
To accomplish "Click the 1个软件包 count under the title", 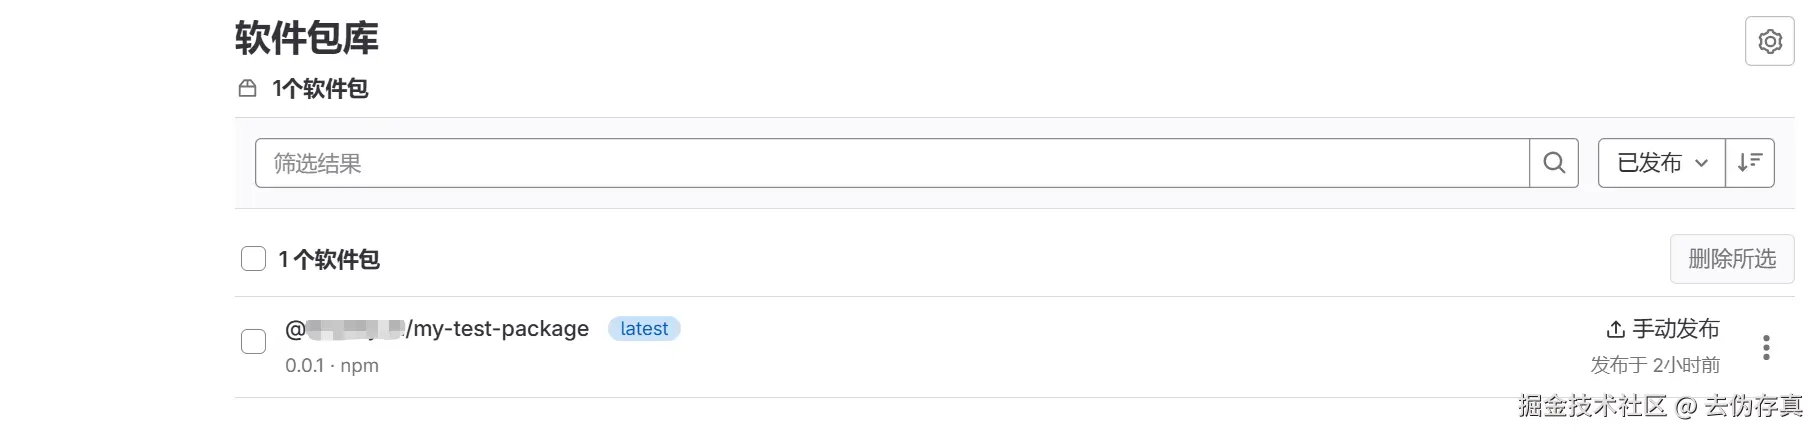I will (x=320, y=89).
